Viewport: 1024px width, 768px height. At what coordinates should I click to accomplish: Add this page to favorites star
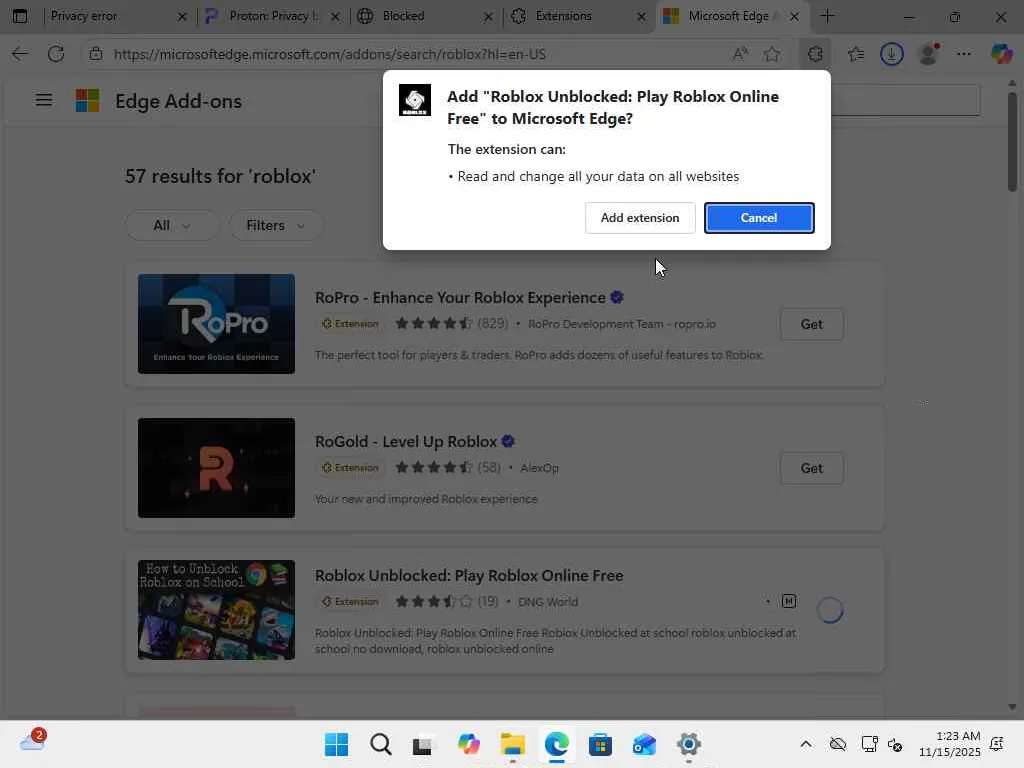click(772, 54)
